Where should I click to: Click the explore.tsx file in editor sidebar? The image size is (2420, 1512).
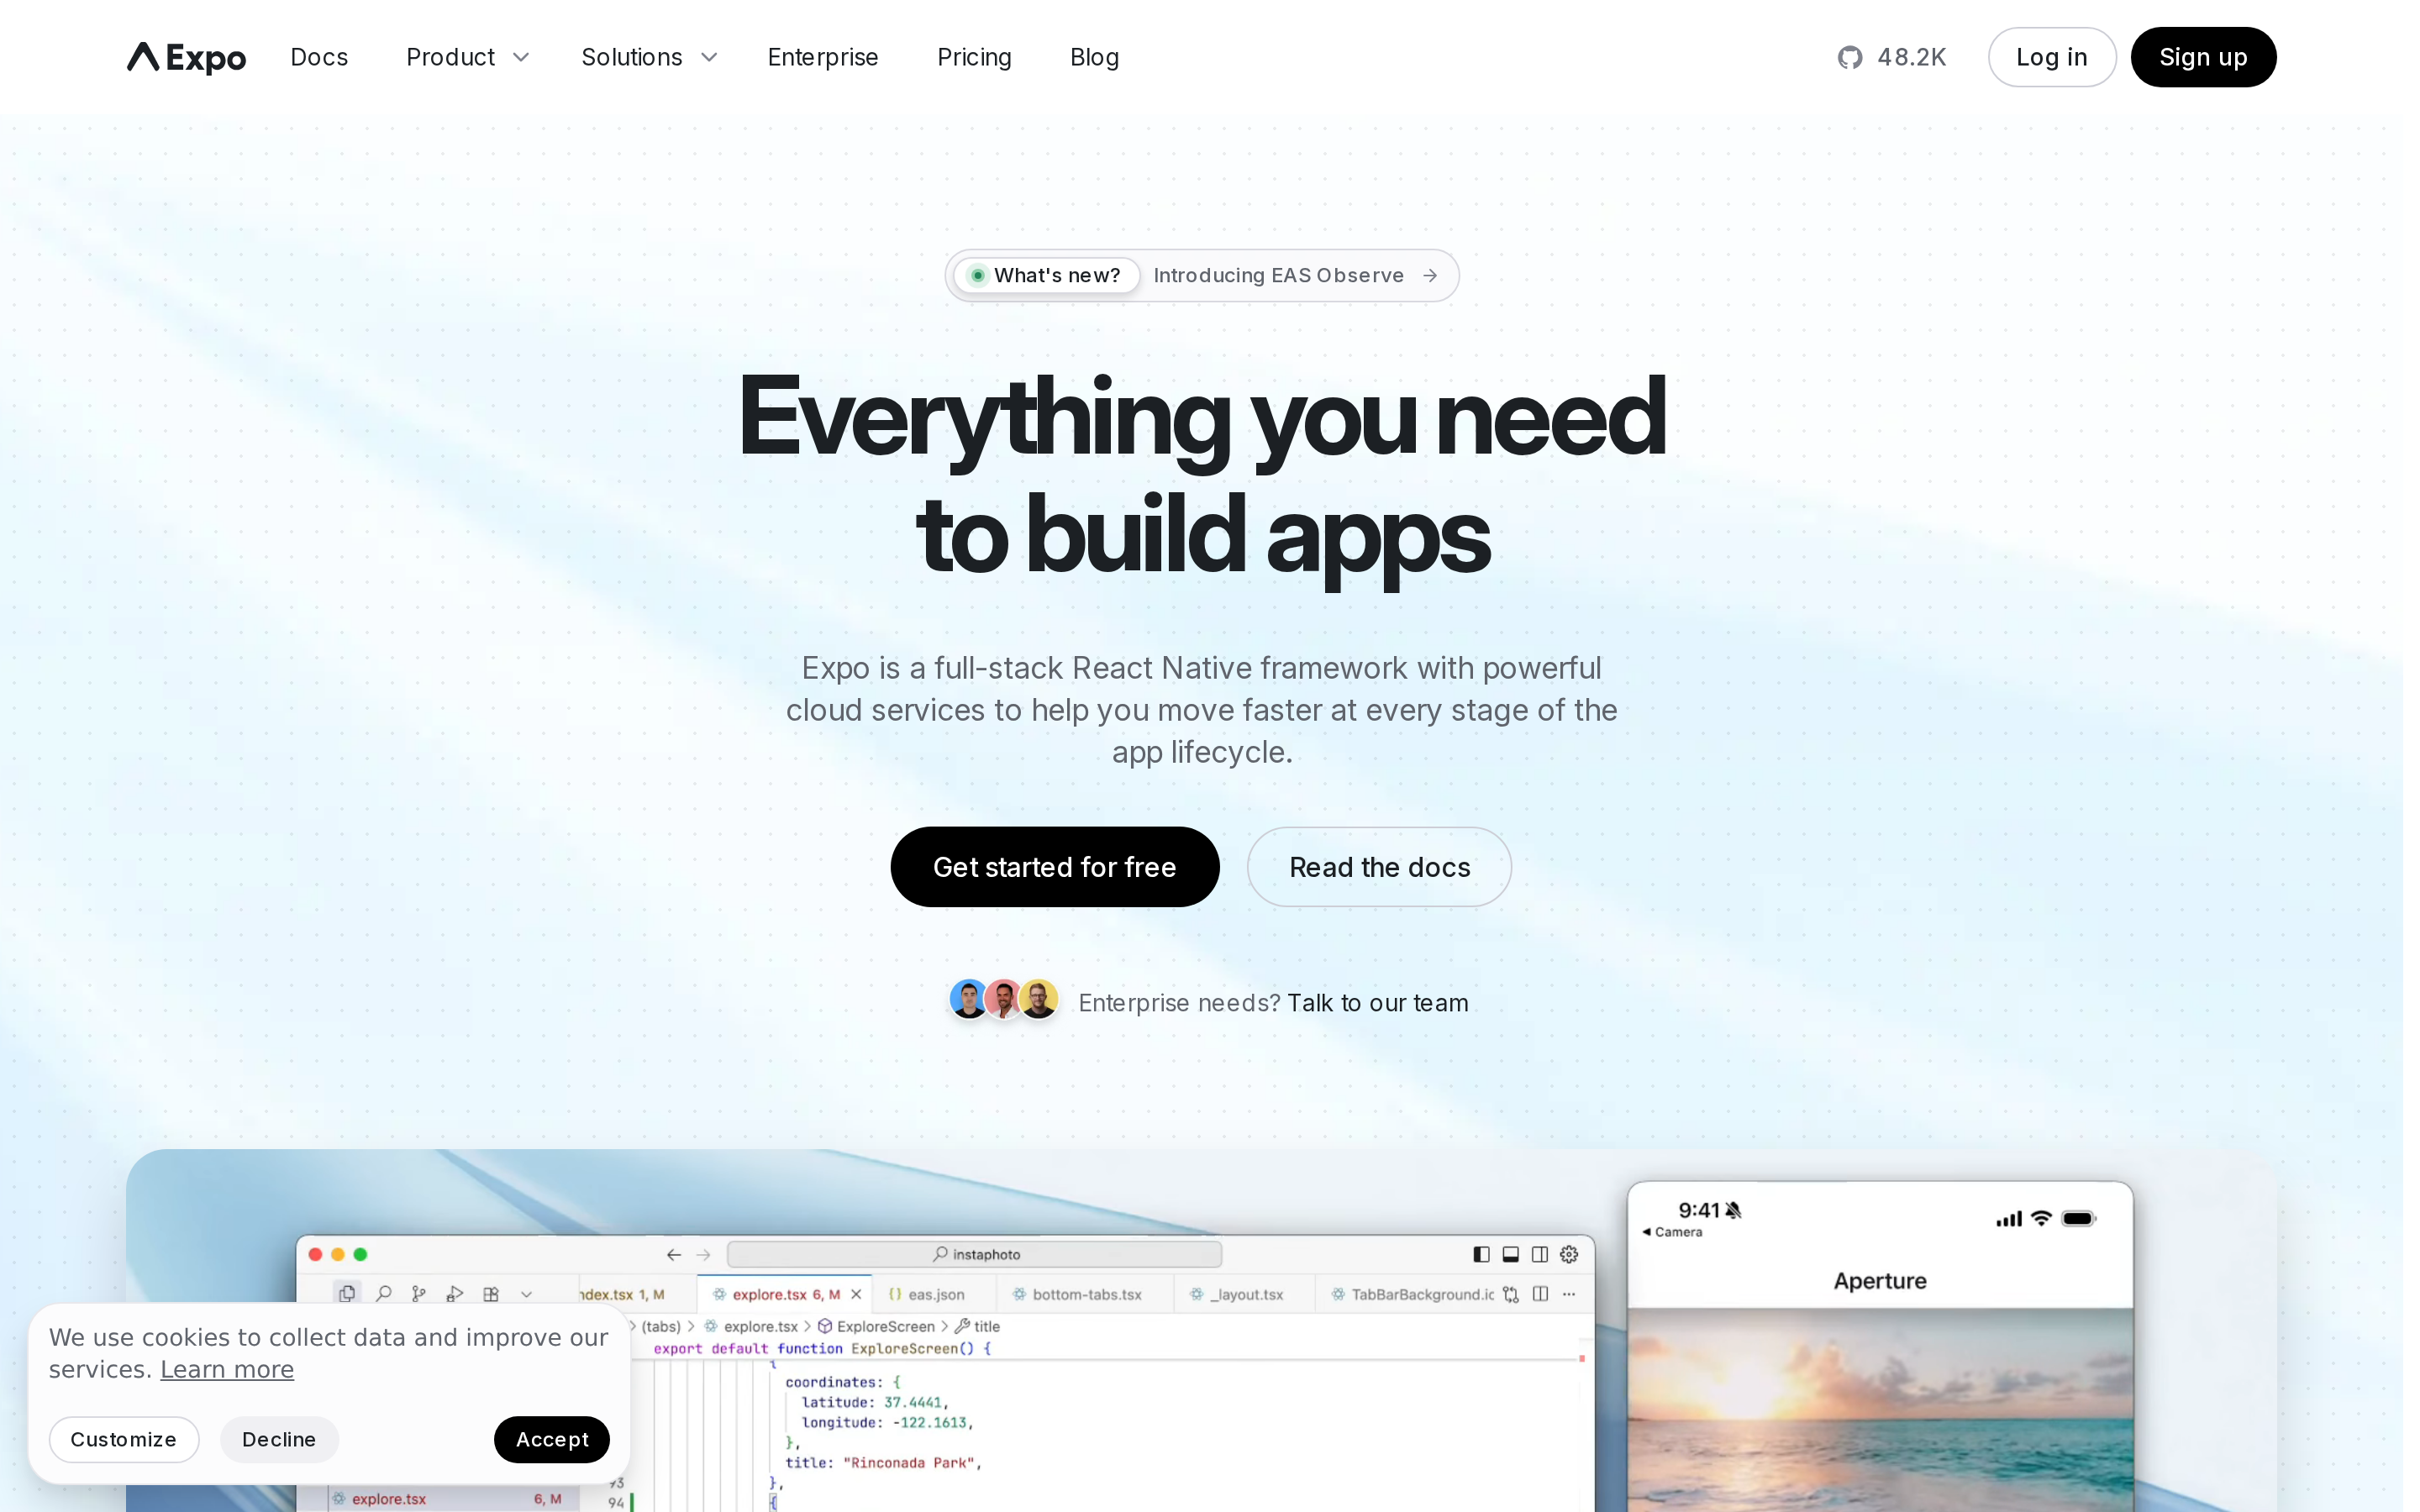pyautogui.click(x=446, y=1498)
